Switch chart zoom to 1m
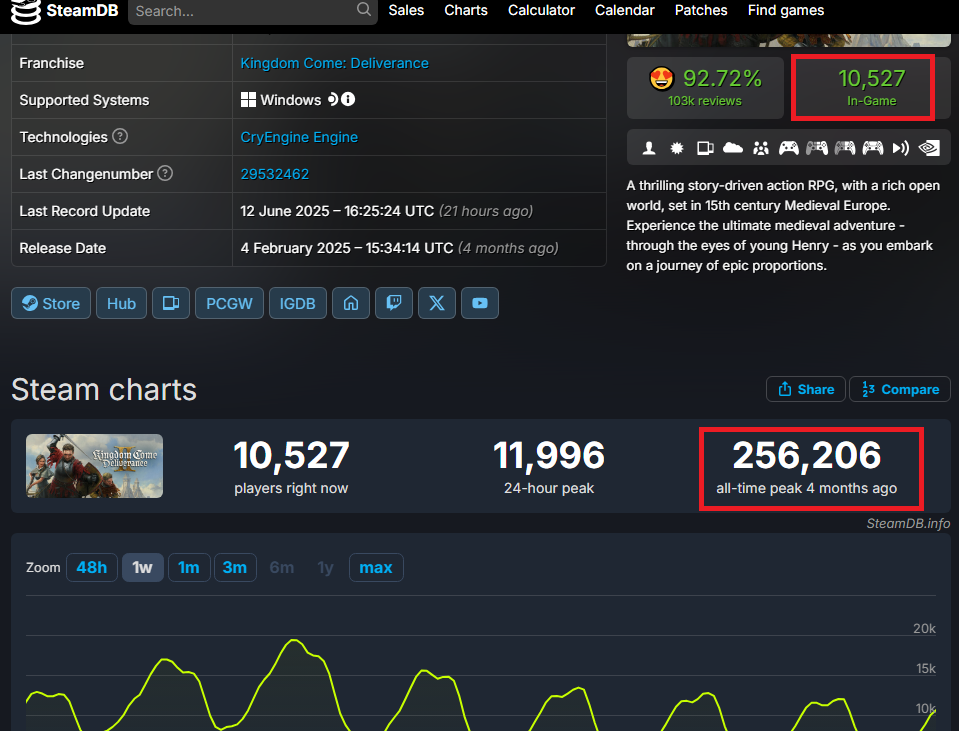 pos(189,568)
